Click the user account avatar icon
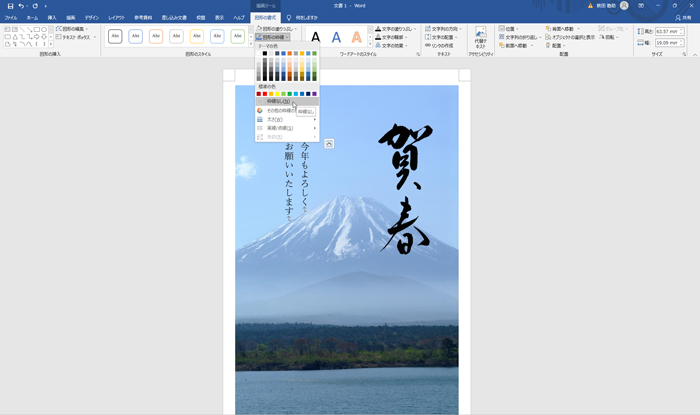Image resolution: width=700 pixels, height=415 pixels. pyautogui.click(x=624, y=6)
